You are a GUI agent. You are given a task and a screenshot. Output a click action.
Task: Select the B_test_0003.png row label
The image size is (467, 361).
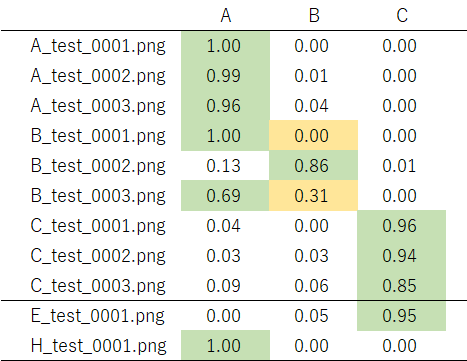(98, 196)
